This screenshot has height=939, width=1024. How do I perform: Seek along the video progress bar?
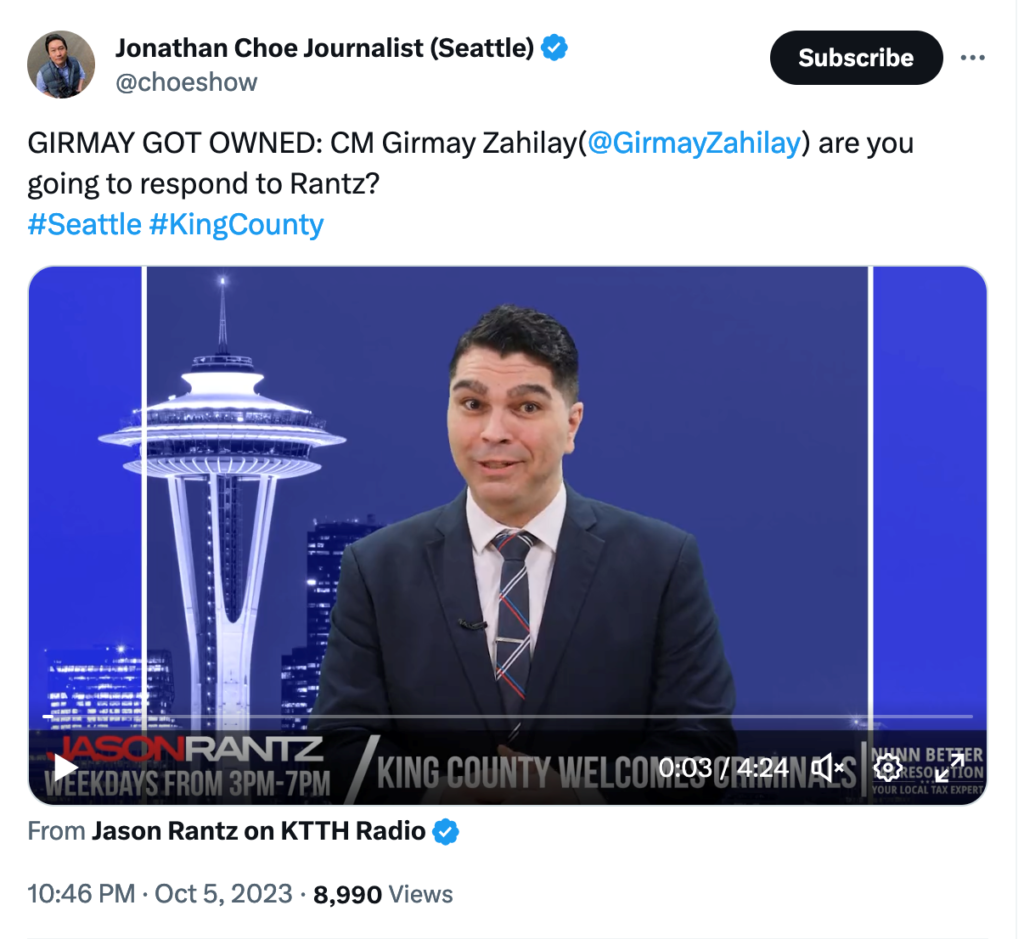click(x=507, y=716)
